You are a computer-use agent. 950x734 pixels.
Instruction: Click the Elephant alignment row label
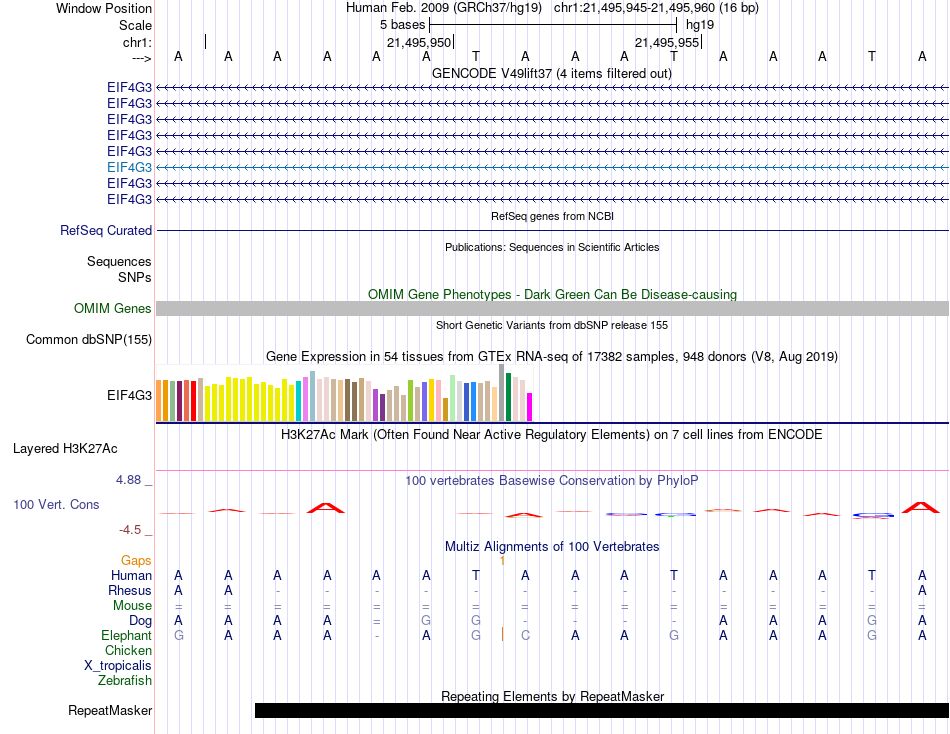126,635
